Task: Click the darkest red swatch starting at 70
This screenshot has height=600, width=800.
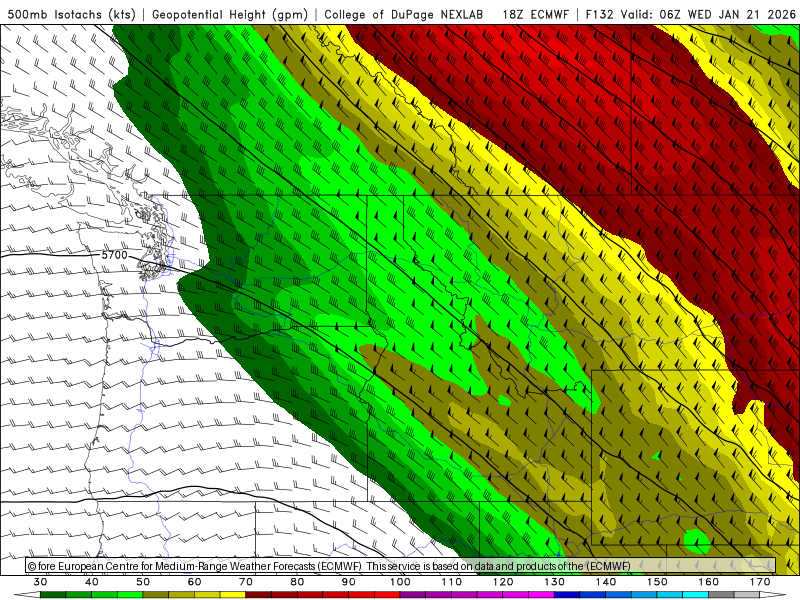Action: click(x=259, y=595)
